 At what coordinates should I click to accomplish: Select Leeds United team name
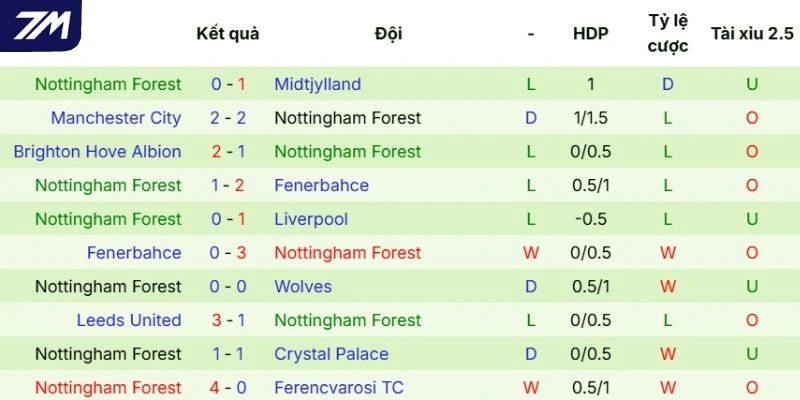129,320
